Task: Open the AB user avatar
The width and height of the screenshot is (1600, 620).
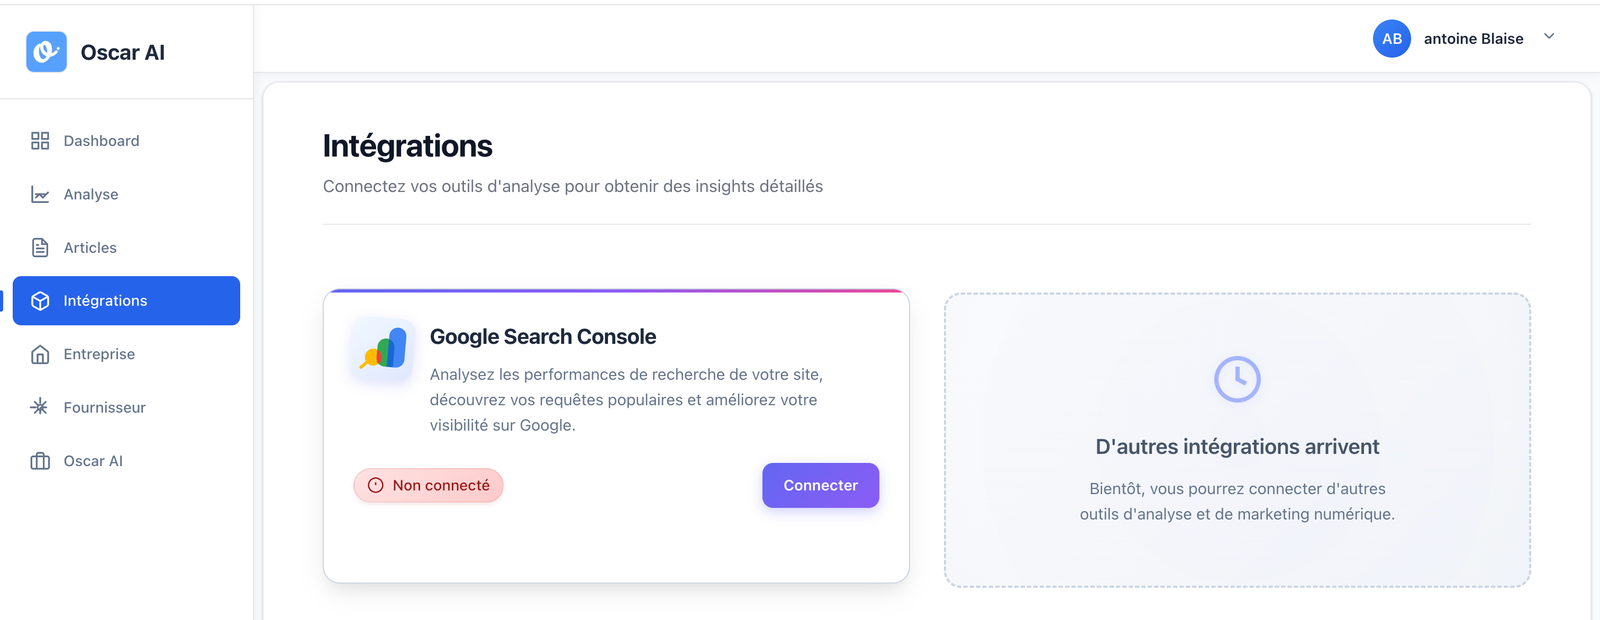Action: tap(1391, 39)
